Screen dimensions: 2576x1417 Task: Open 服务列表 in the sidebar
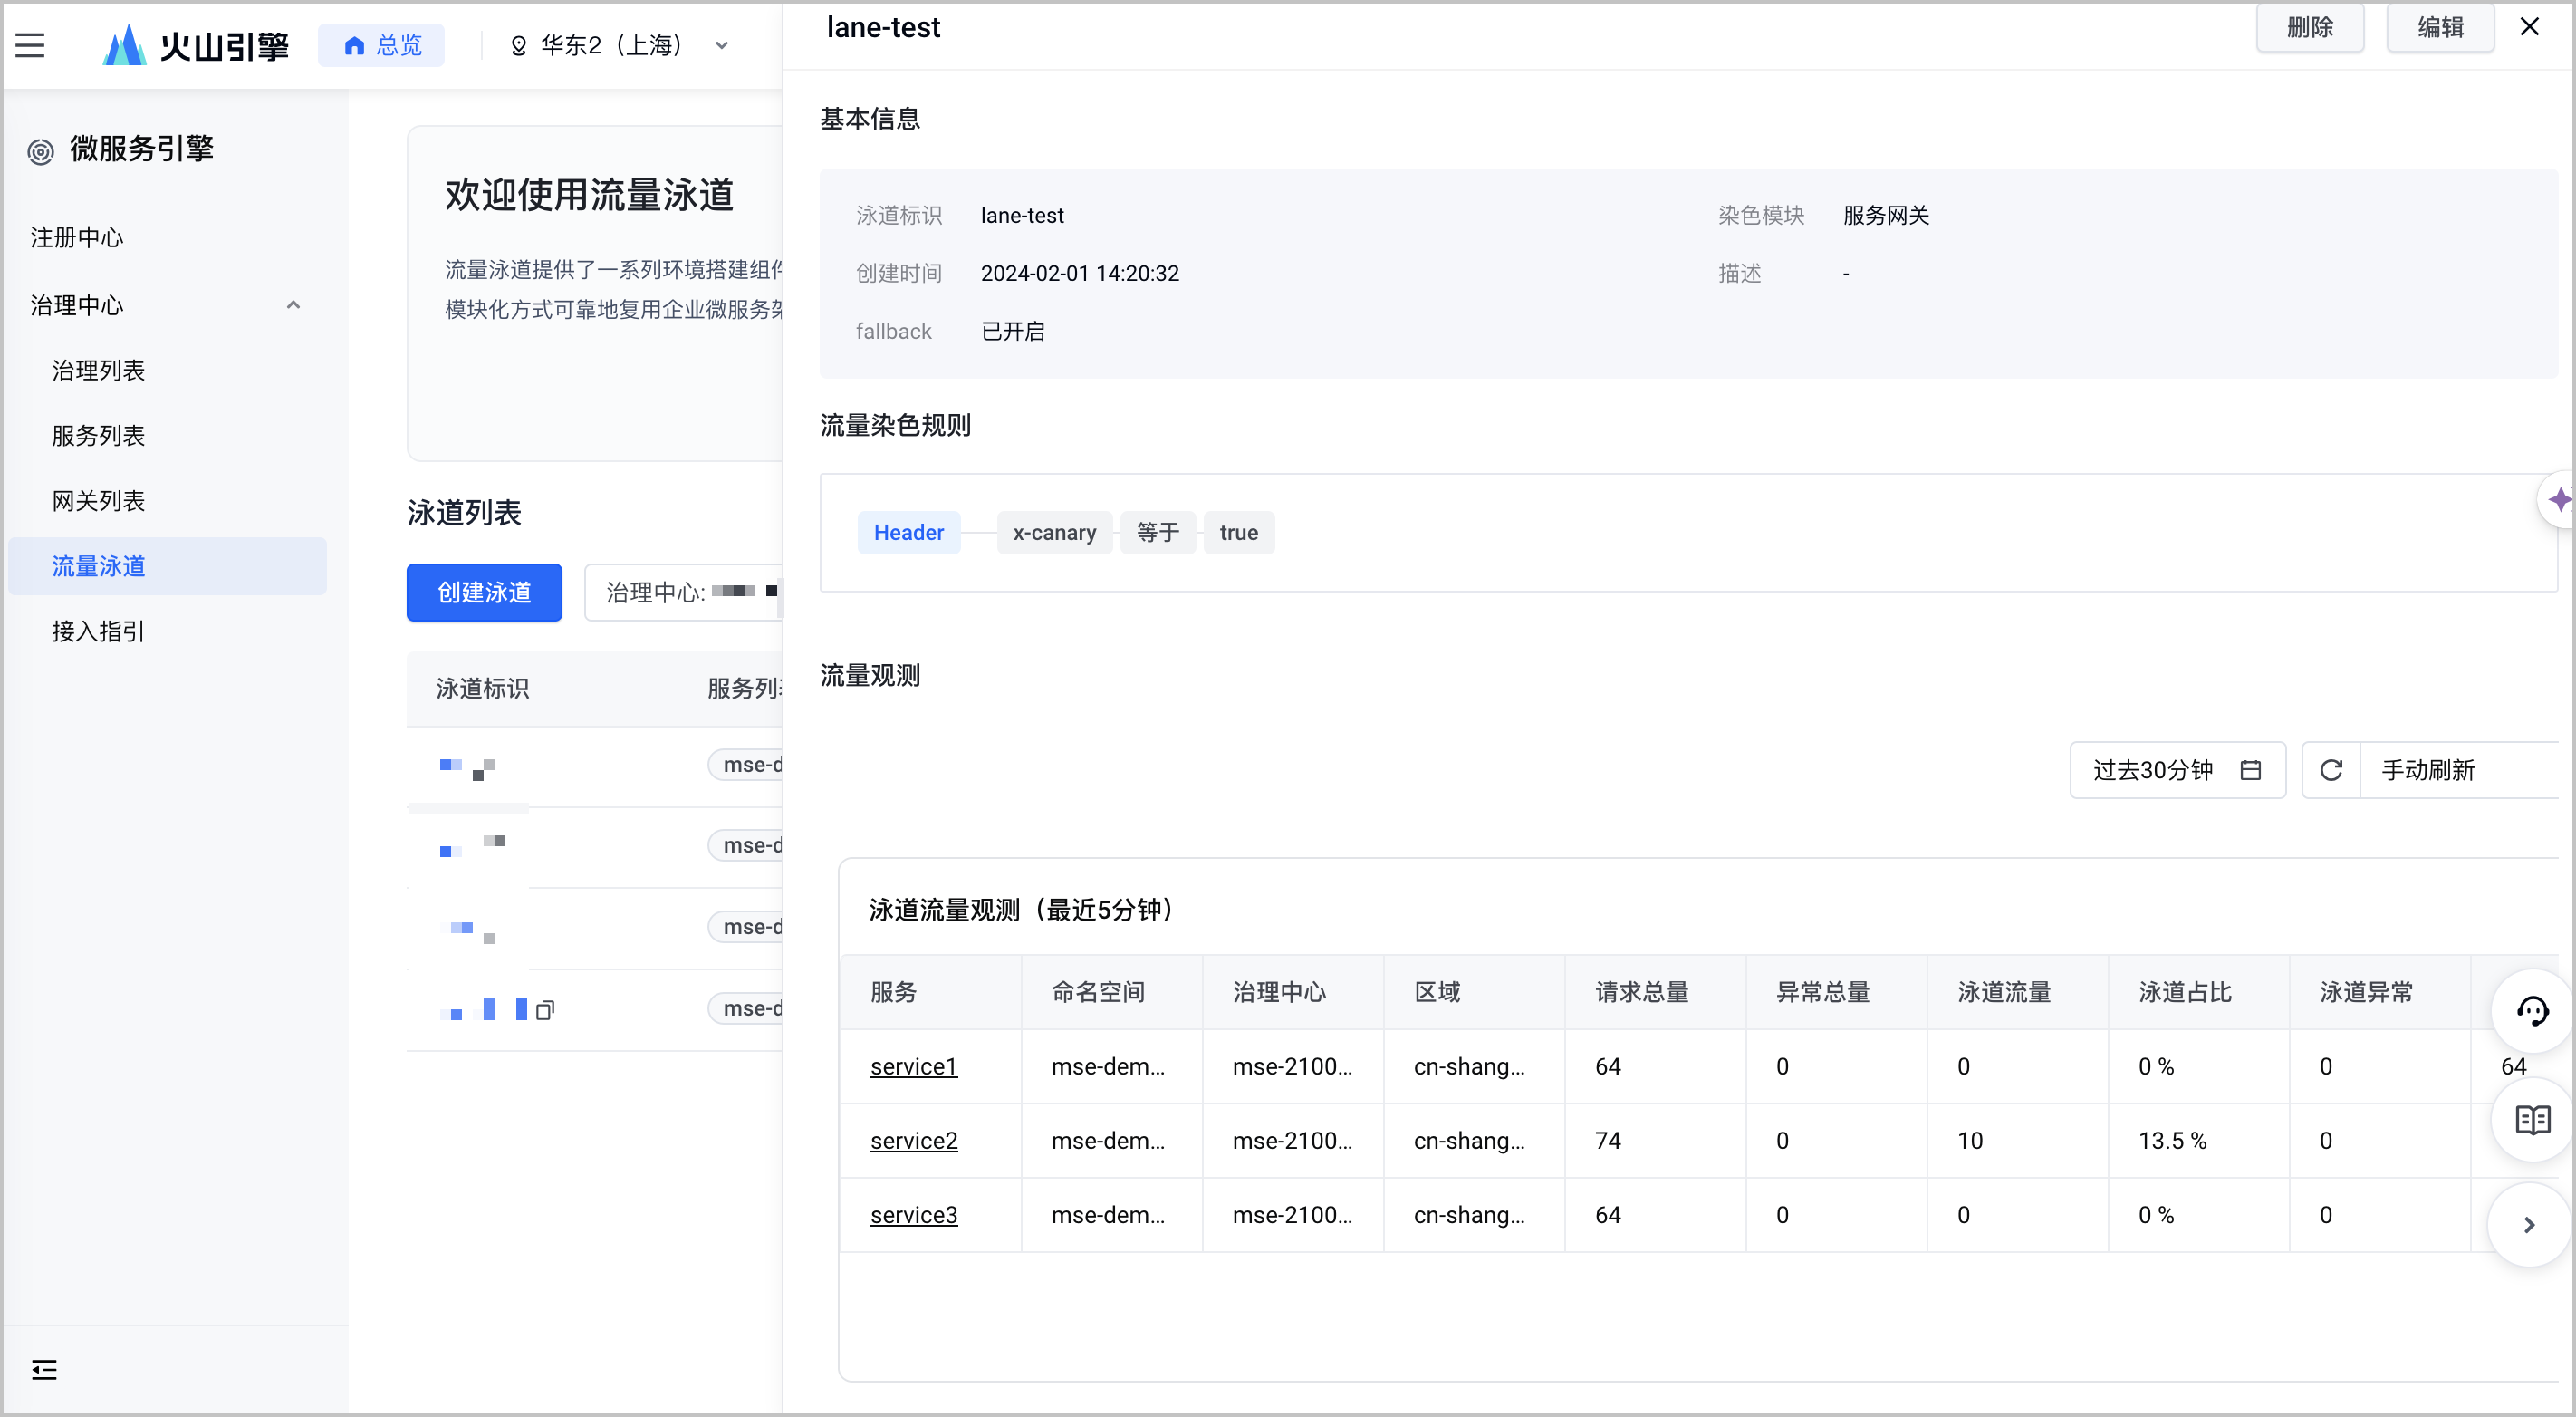click(98, 435)
